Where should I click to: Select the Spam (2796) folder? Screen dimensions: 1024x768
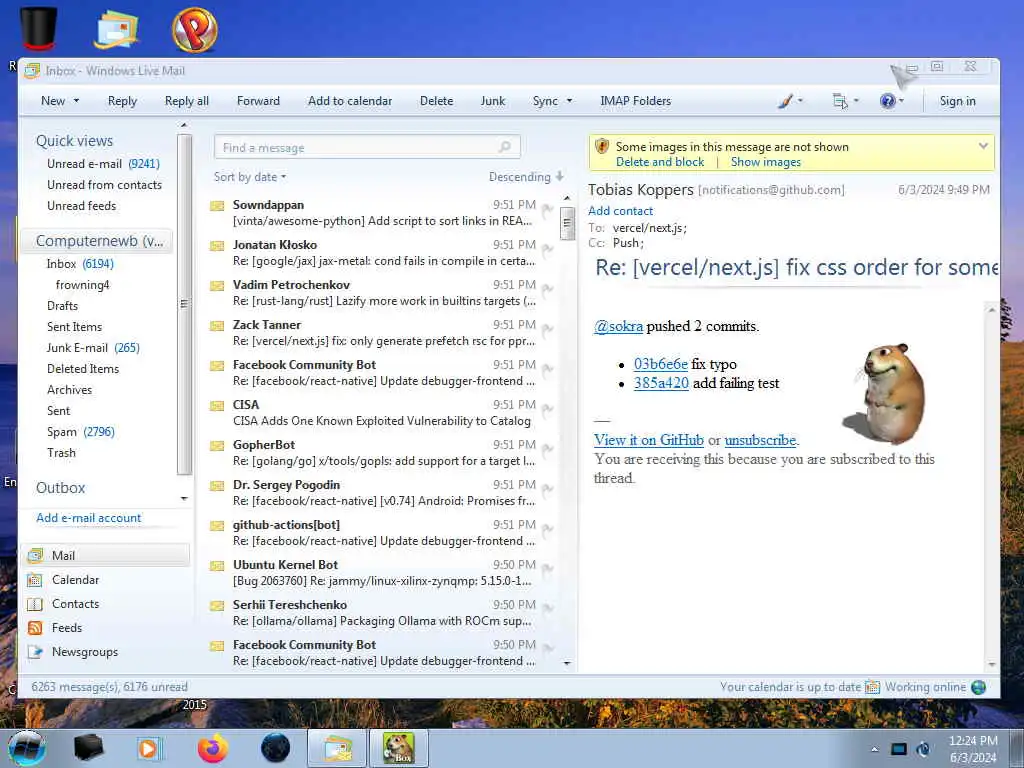80,432
